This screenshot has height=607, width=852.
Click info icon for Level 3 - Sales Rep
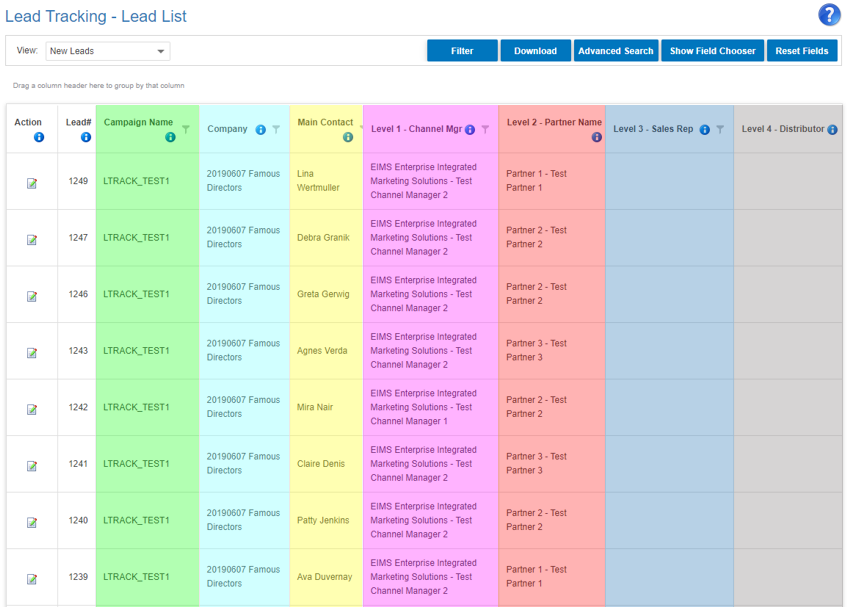click(x=705, y=129)
